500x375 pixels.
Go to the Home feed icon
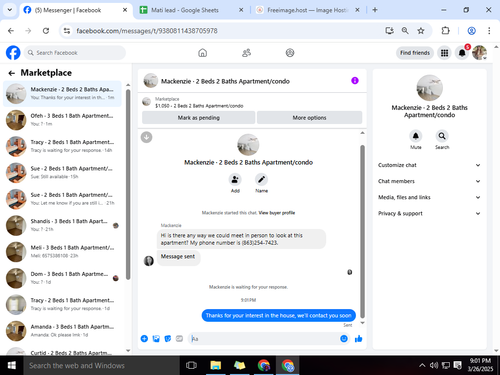coord(202,53)
